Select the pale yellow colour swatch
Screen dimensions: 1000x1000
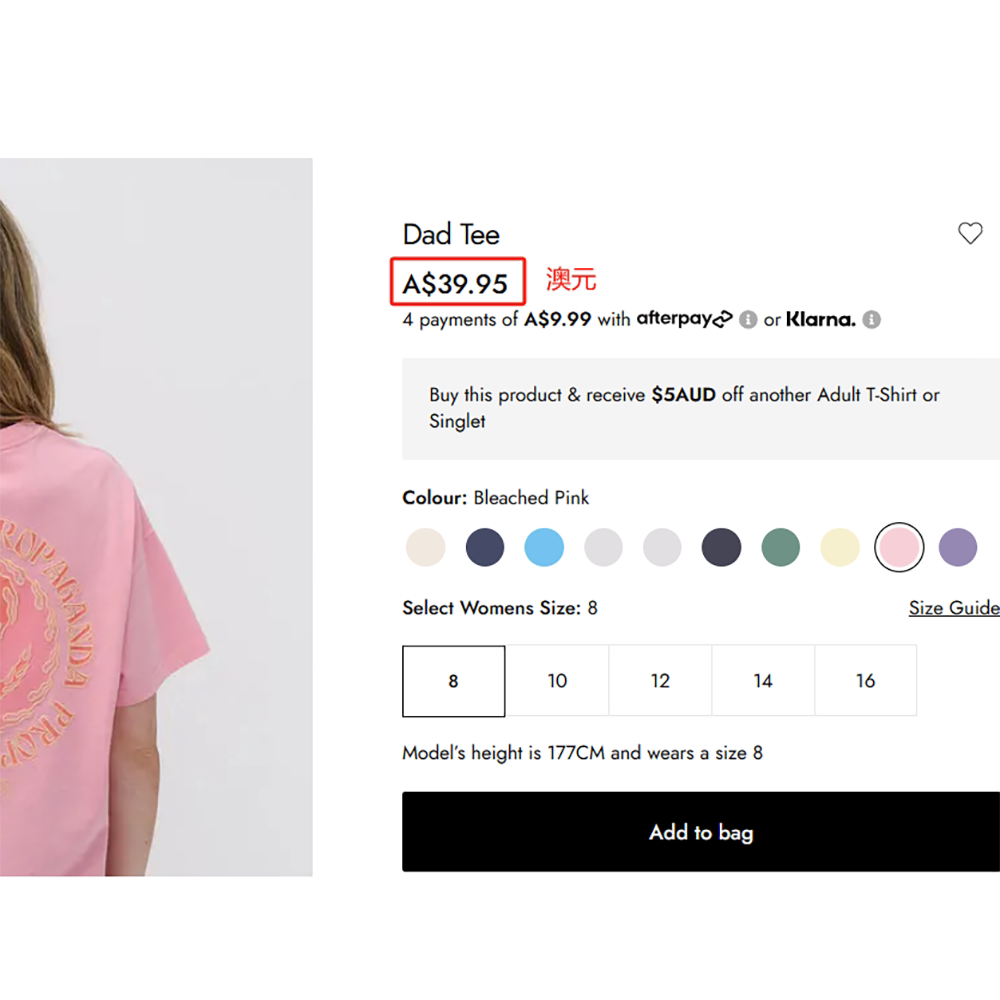pos(840,548)
